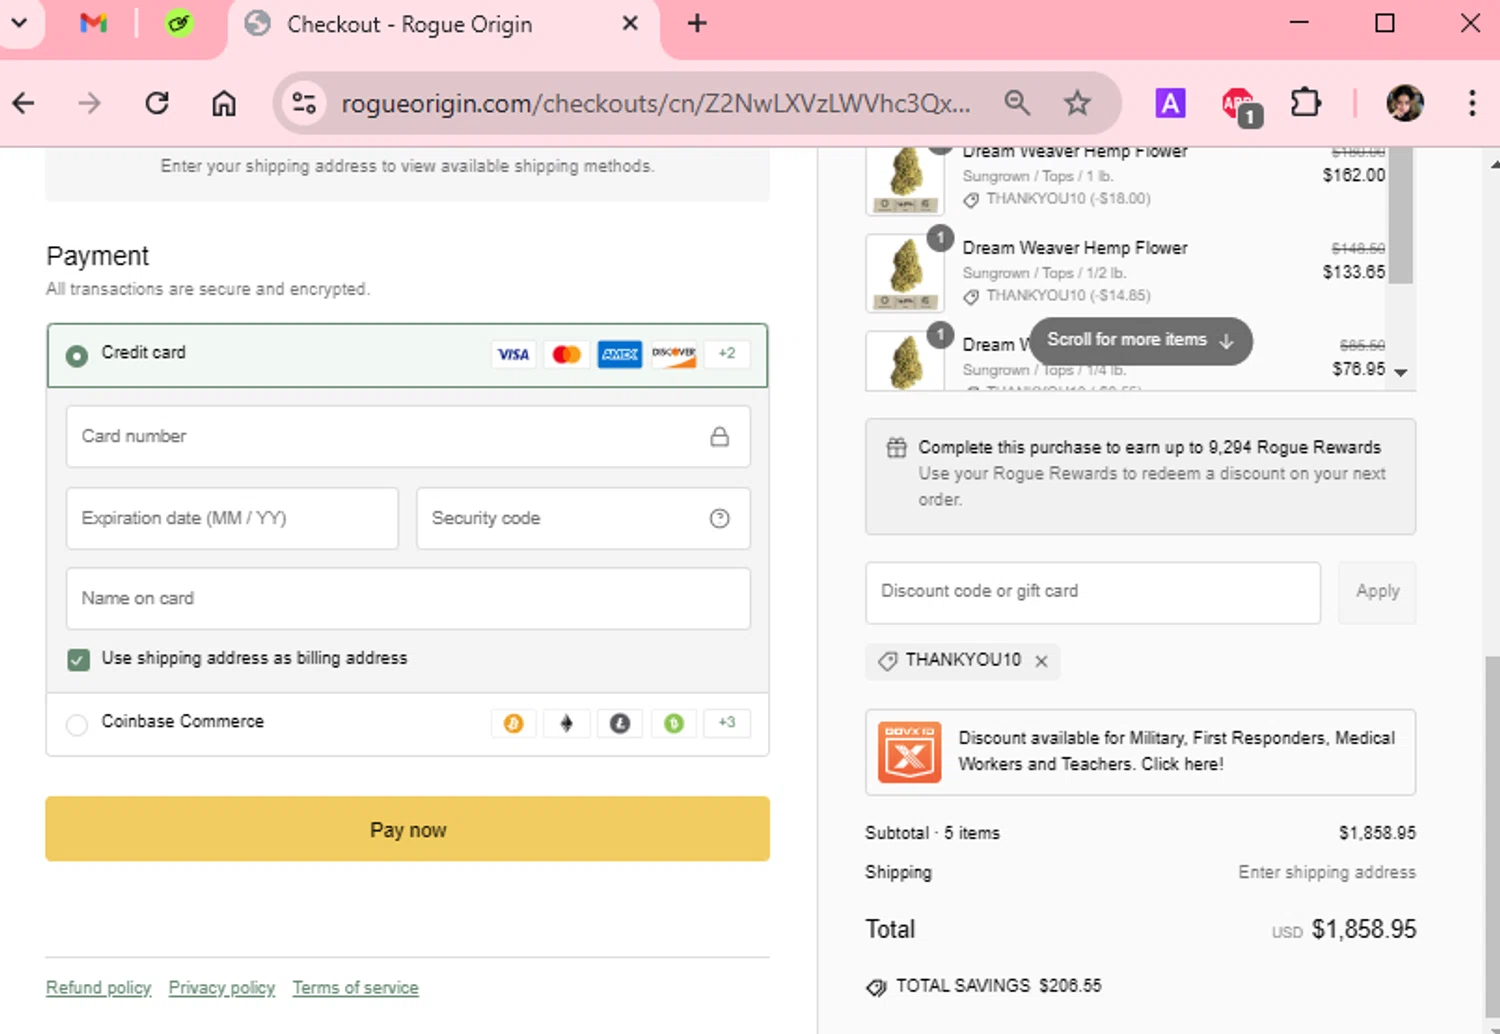
Task: Click the TOTAL SAVINGS tag icon
Action: tap(876, 988)
